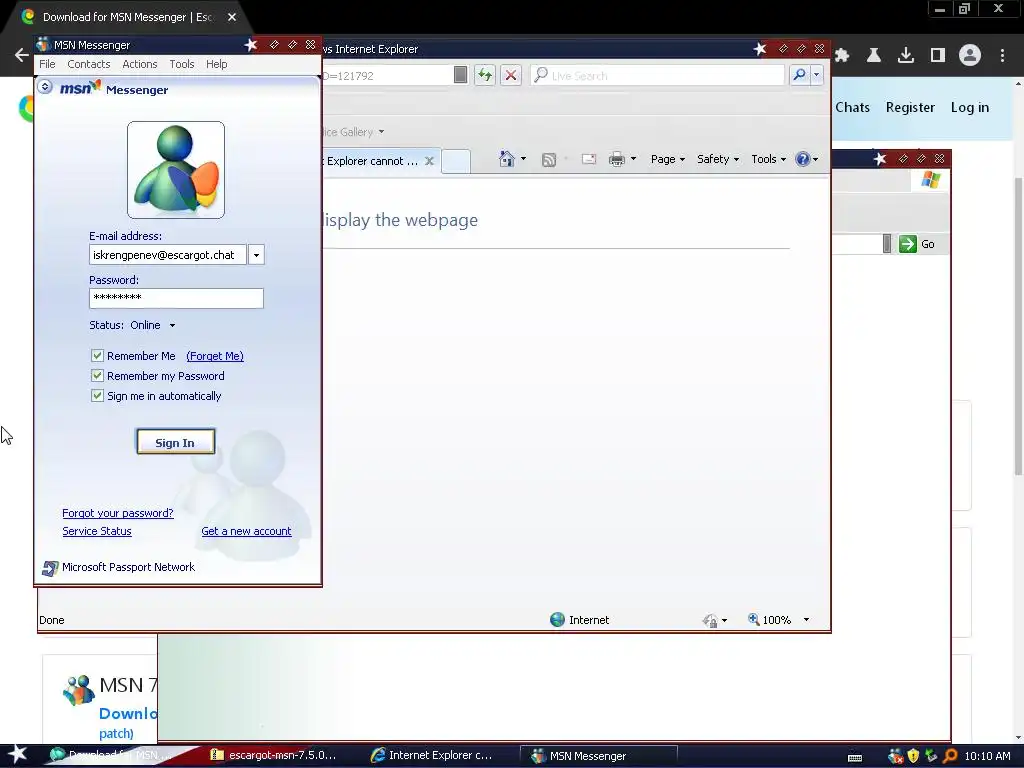This screenshot has height=768, width=1024.
Task: Open the Chats link on the Escargot page
Action: [x=852, y=107]
